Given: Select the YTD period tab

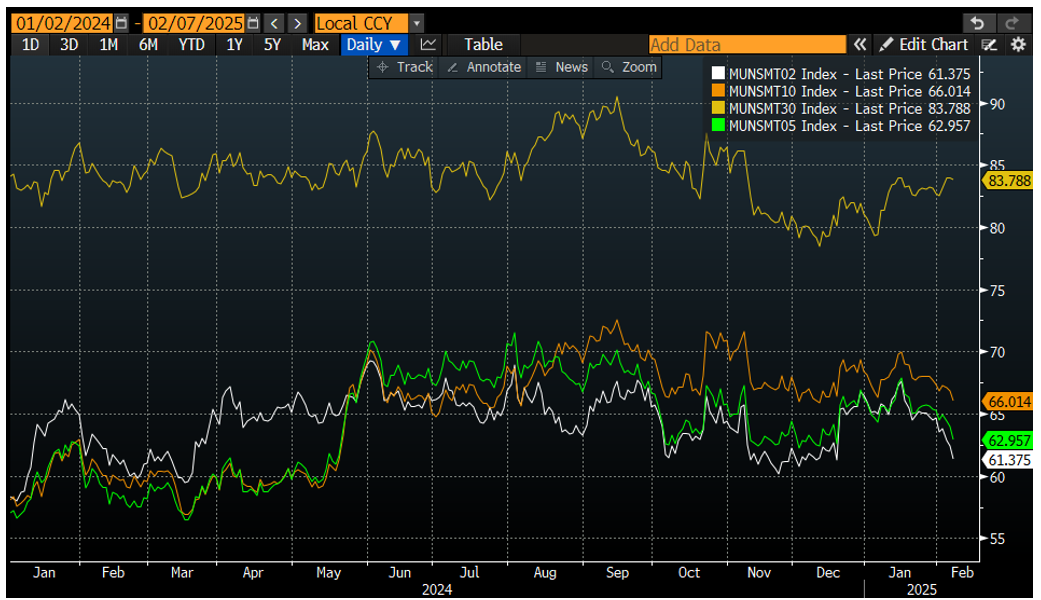Looking at the screenshot, I should click(x=191, y=44).
